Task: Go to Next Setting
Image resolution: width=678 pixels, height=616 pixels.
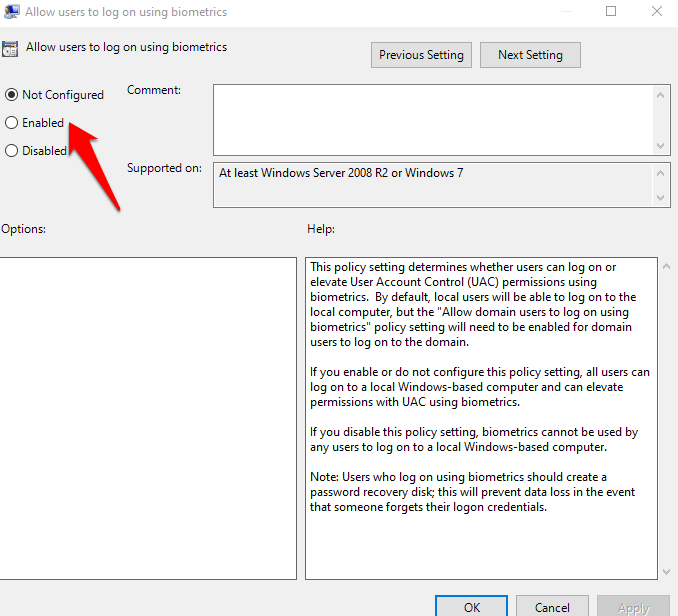Action: click(530, 55)
